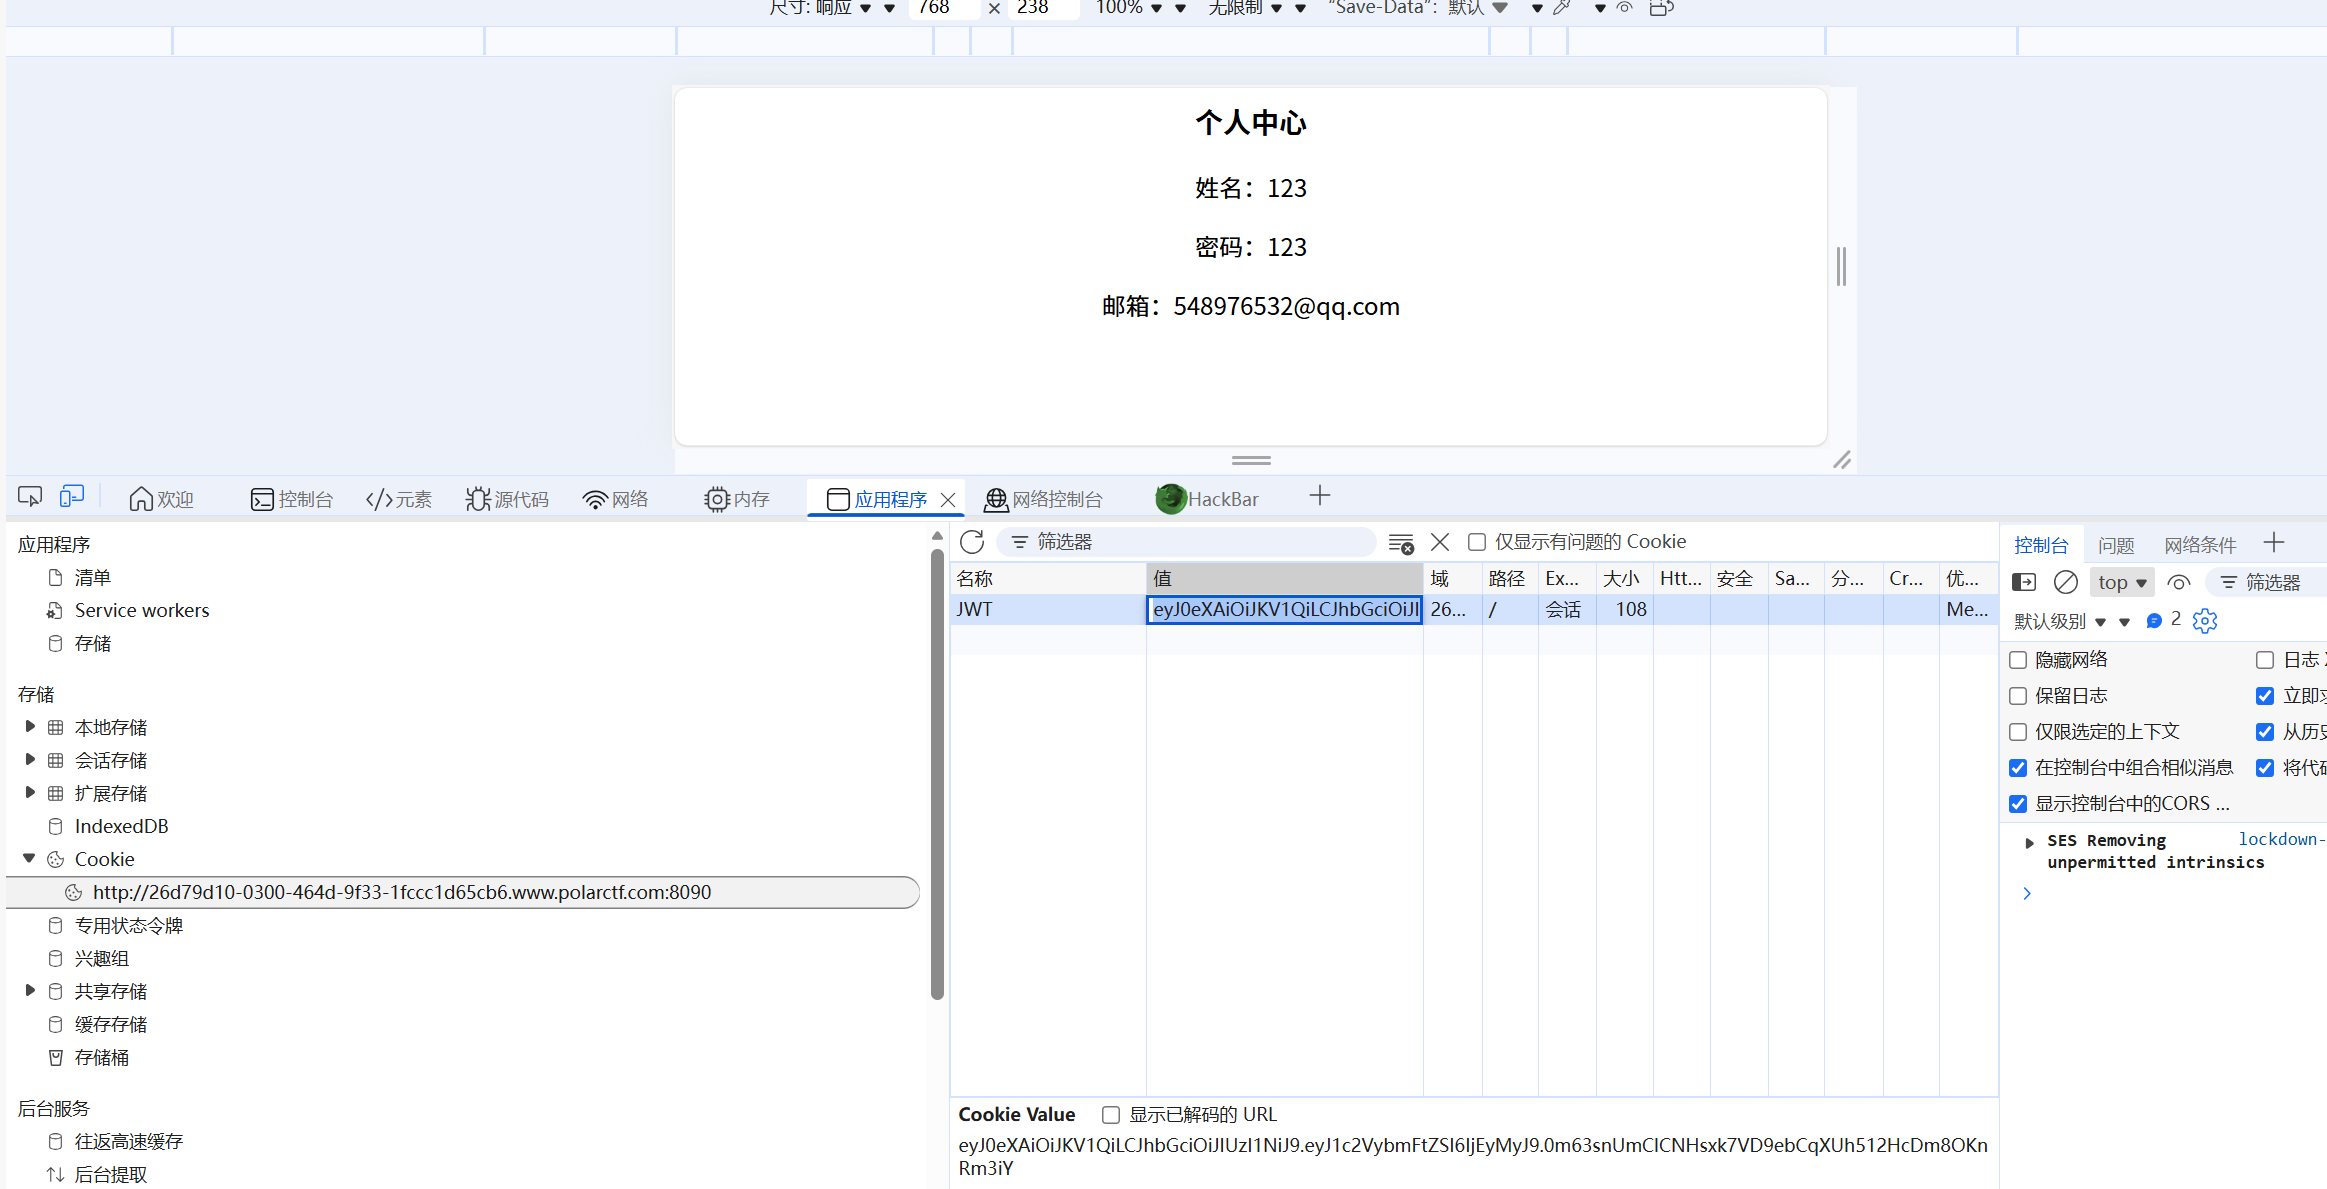The width and height of the screenshot is (2327, 1189).
Task: Select the polarctf.com cookie origin
Action: coord(401,892)
